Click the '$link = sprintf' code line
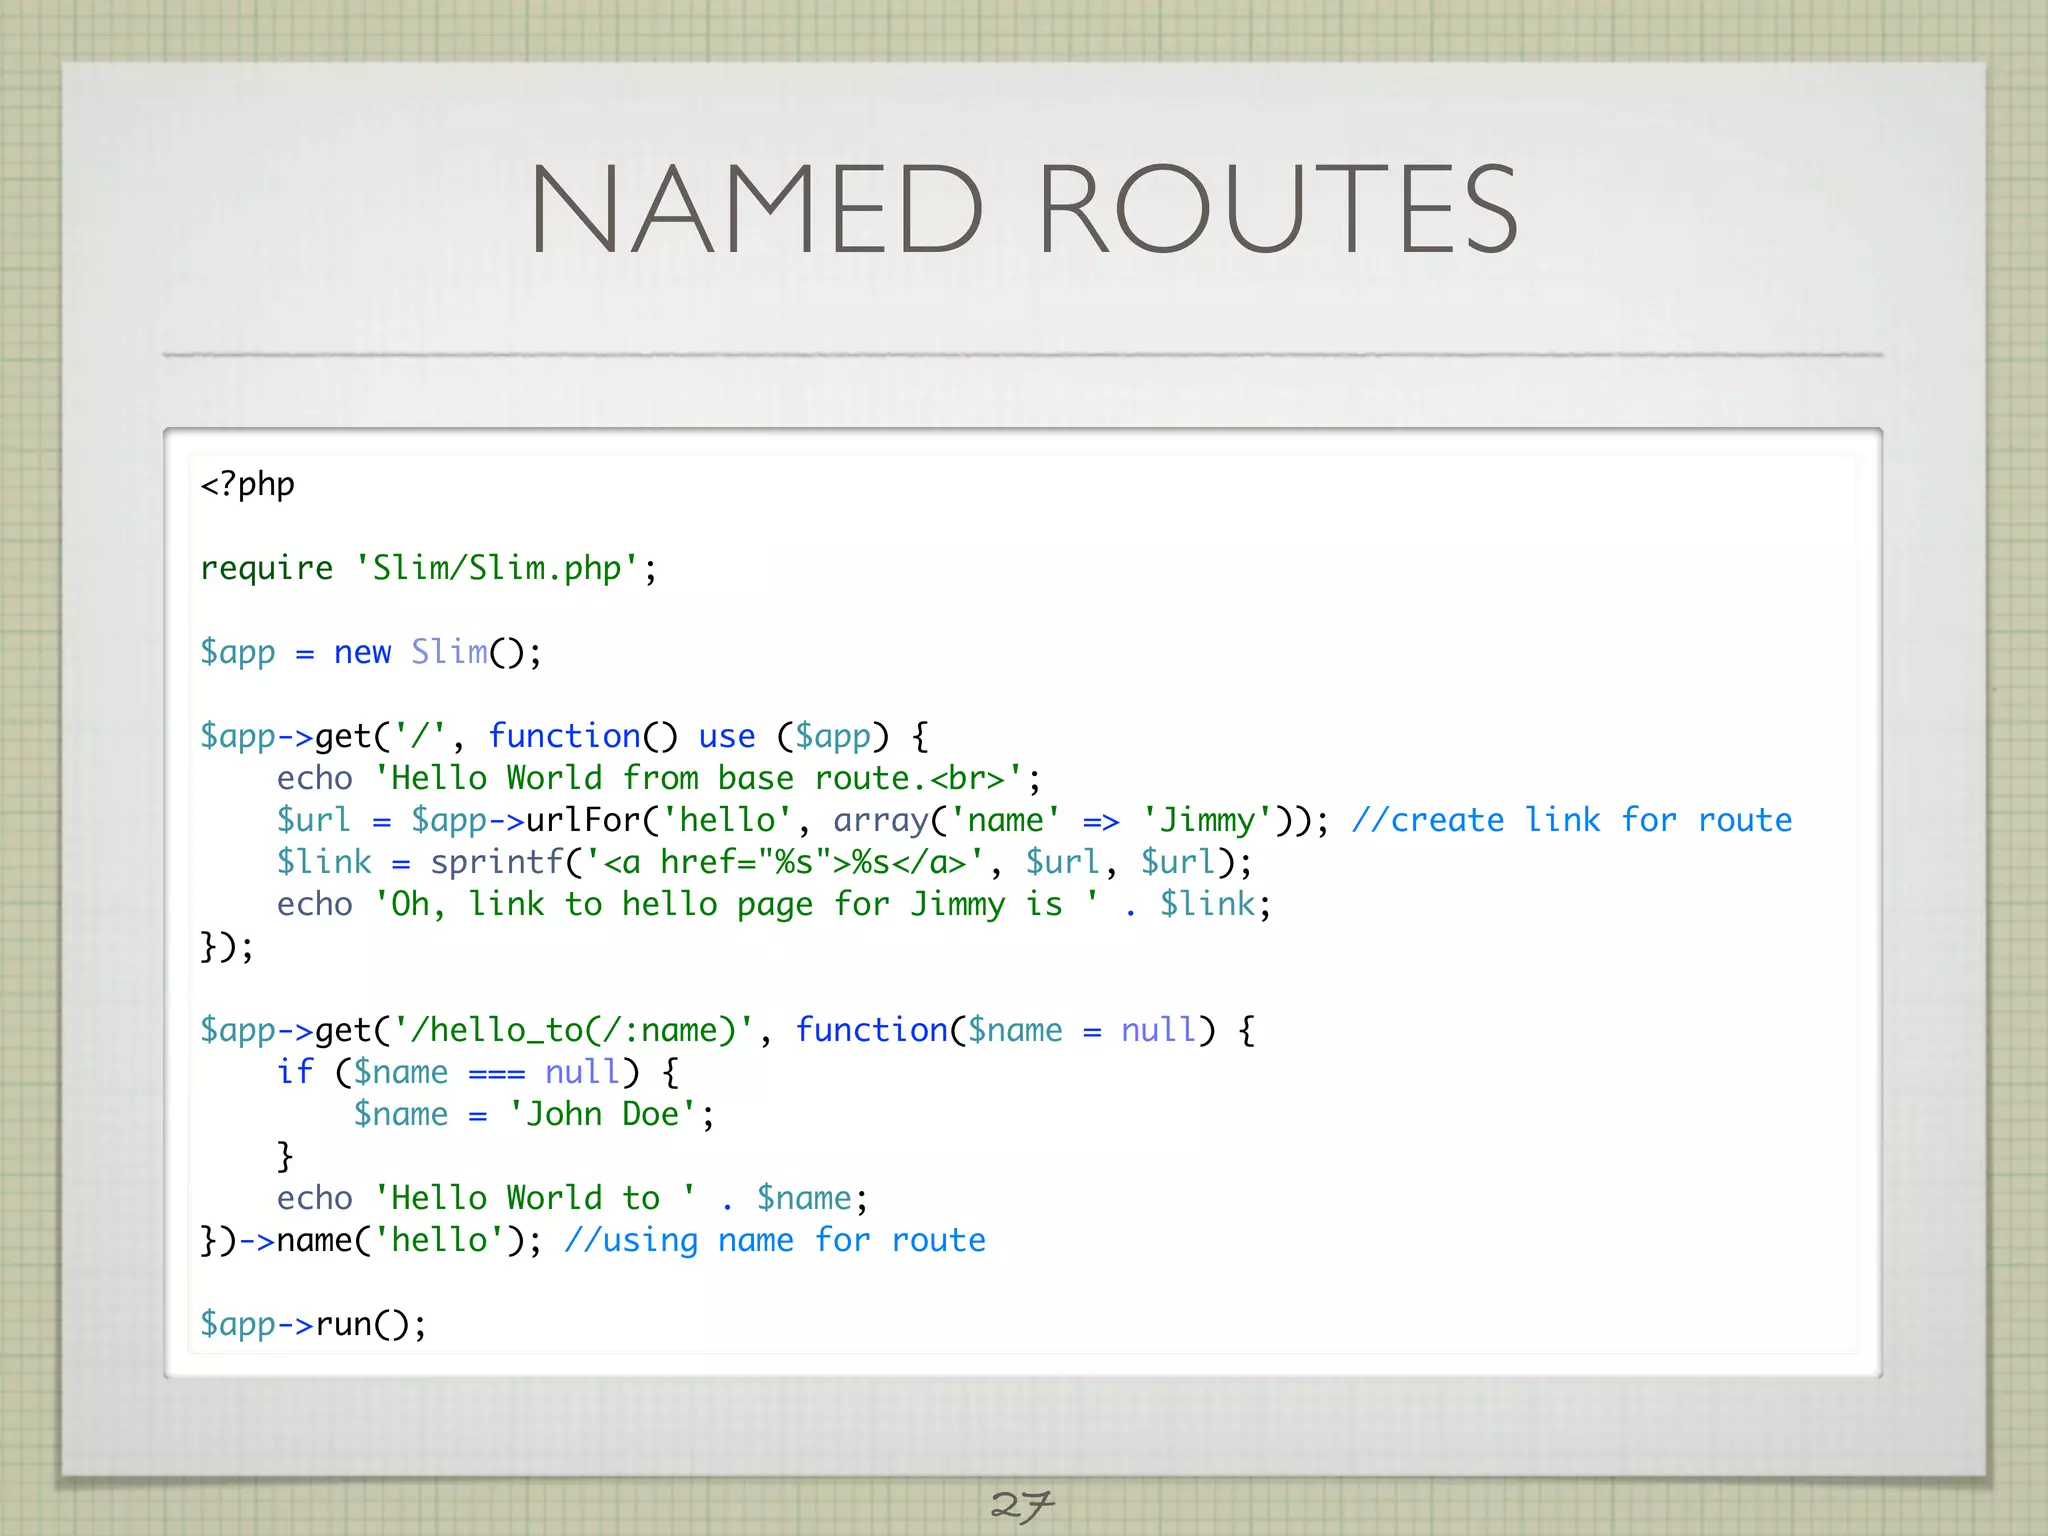Screen dimensions: 2048x1536 click(764, 862)
